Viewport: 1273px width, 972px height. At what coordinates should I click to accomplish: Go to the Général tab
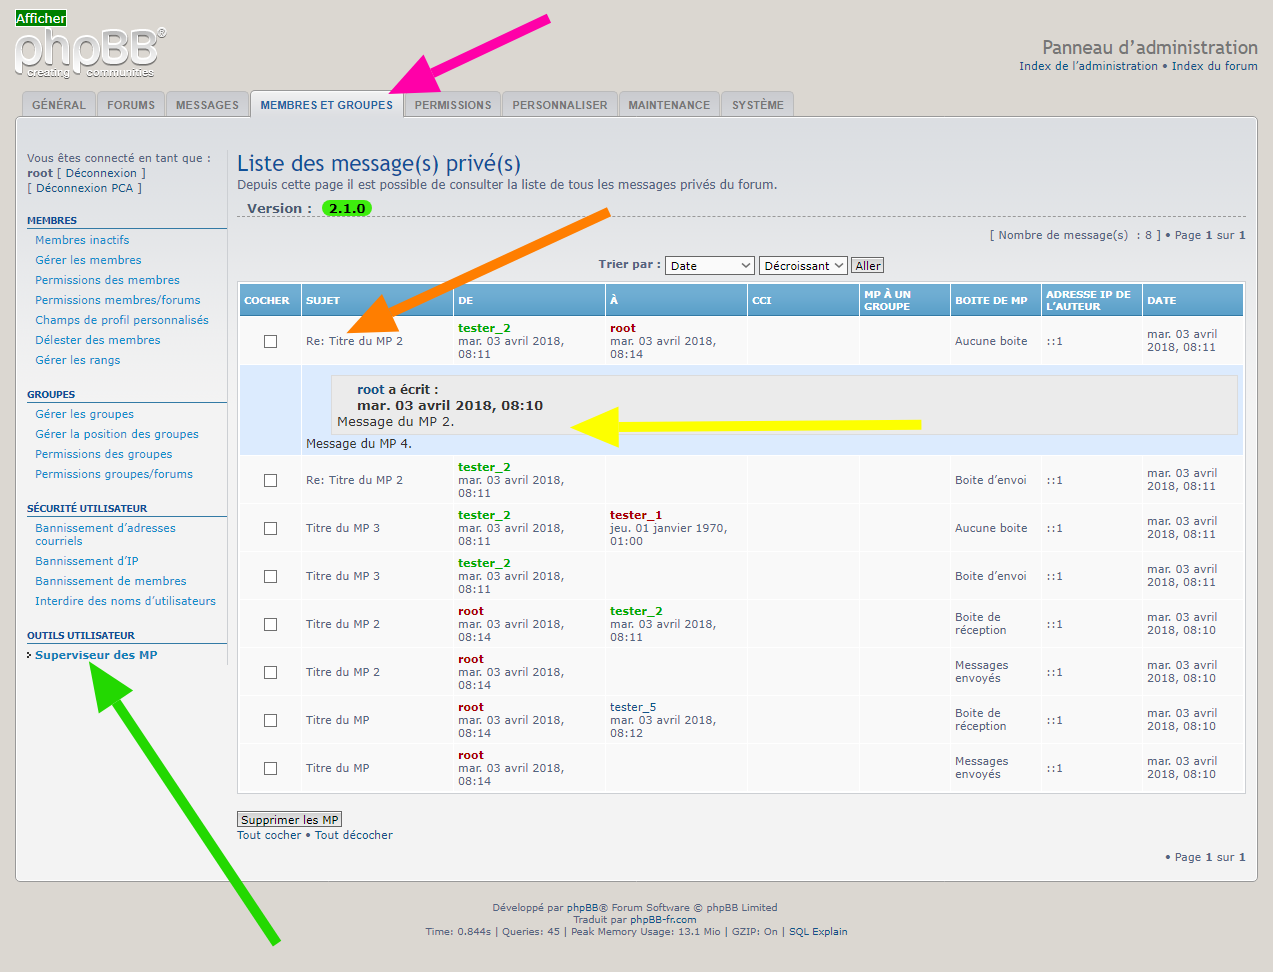[x=59, y=105]
